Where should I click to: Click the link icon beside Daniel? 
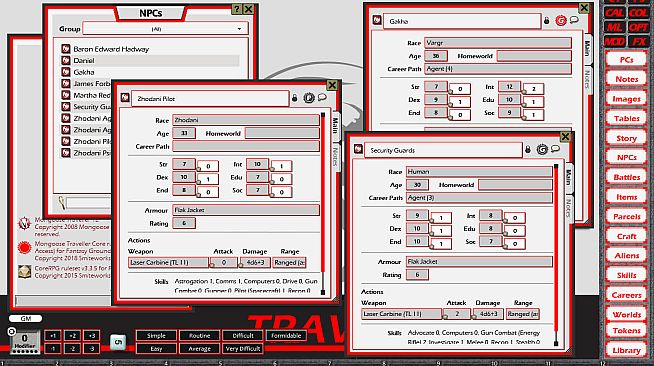point(65,60)
